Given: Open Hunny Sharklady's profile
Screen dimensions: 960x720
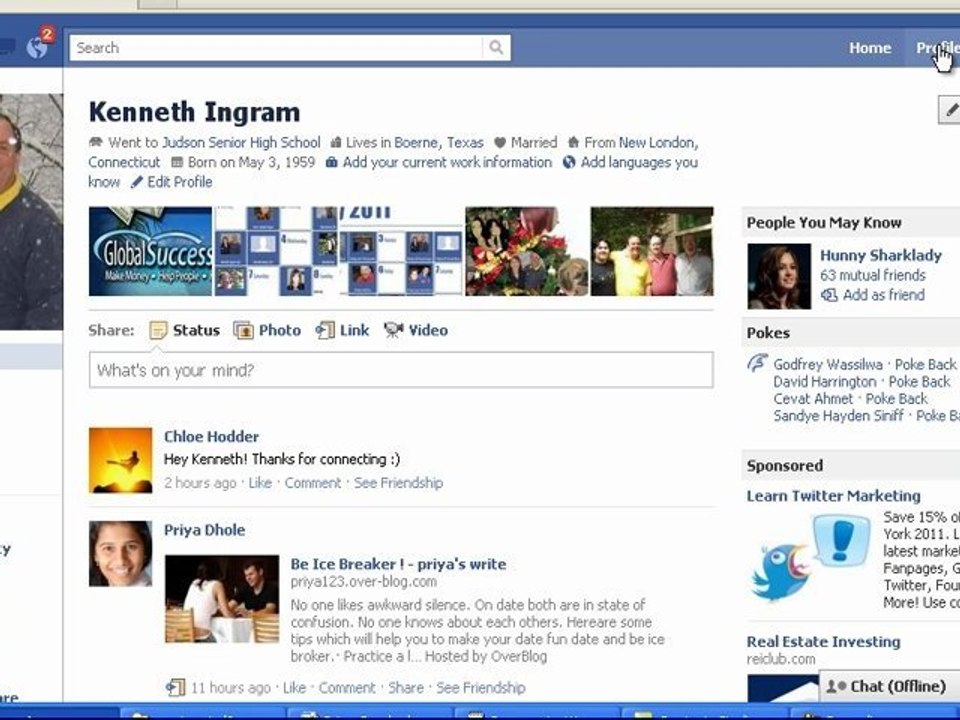Looking at the screenshot, I should (880, 255).
